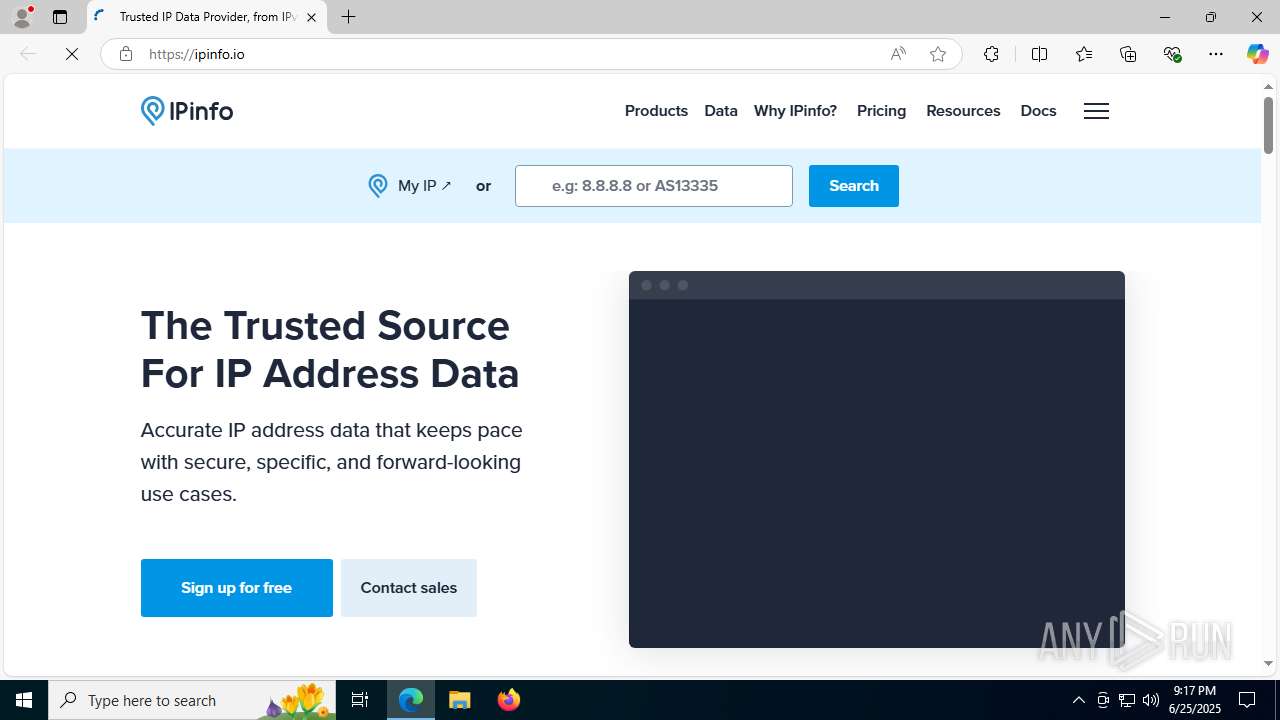1280x720 pixels.
Task: Open the Data menu
Action: pyautogui.click(x=721, y=111)
